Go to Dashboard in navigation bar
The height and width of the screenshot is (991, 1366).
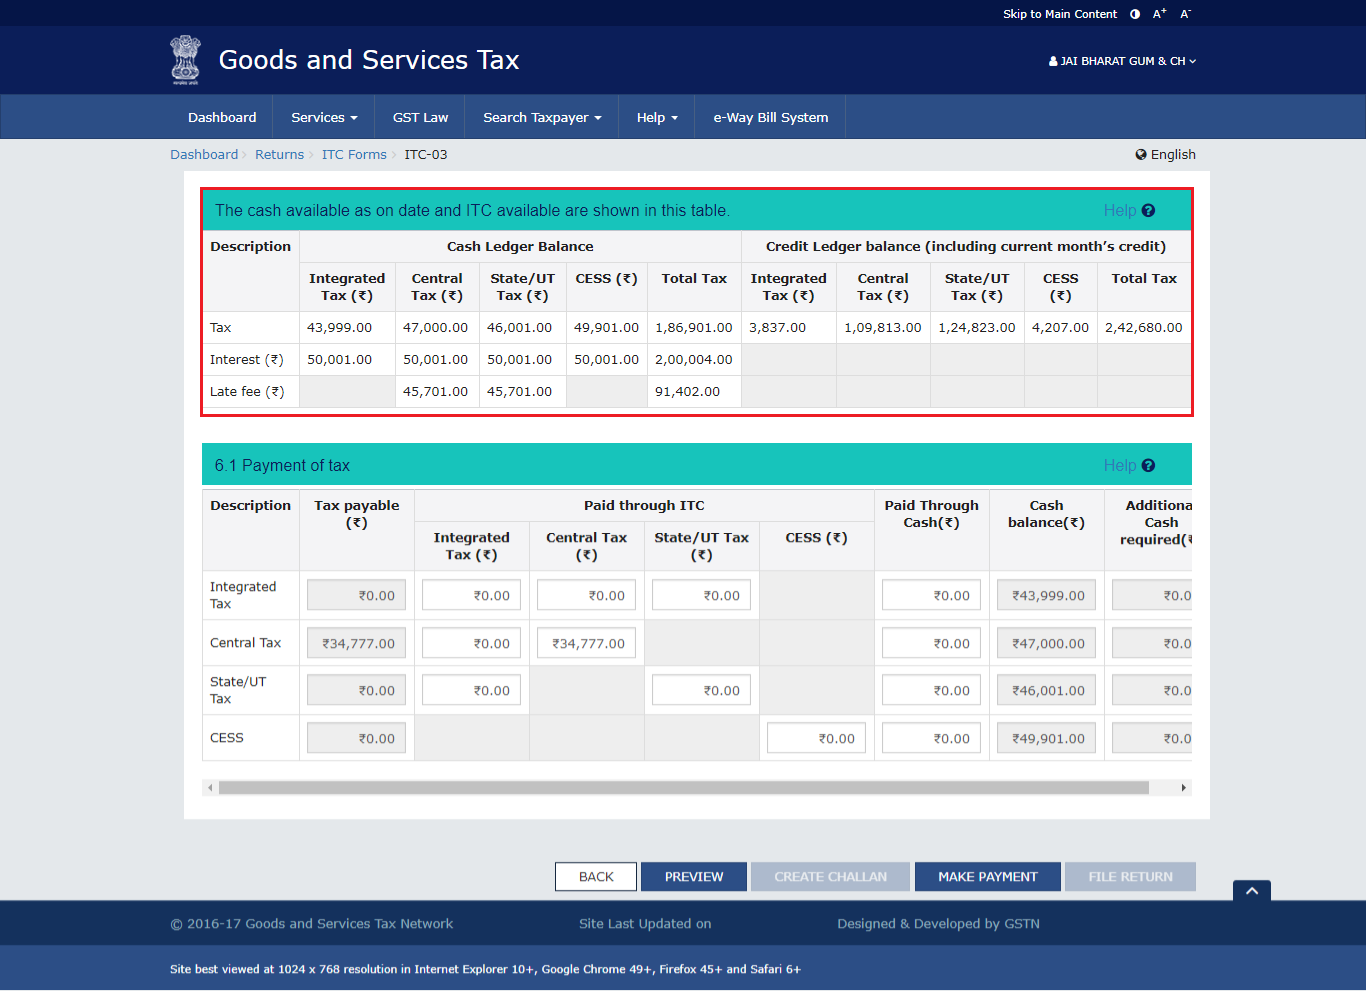point(222,117)
